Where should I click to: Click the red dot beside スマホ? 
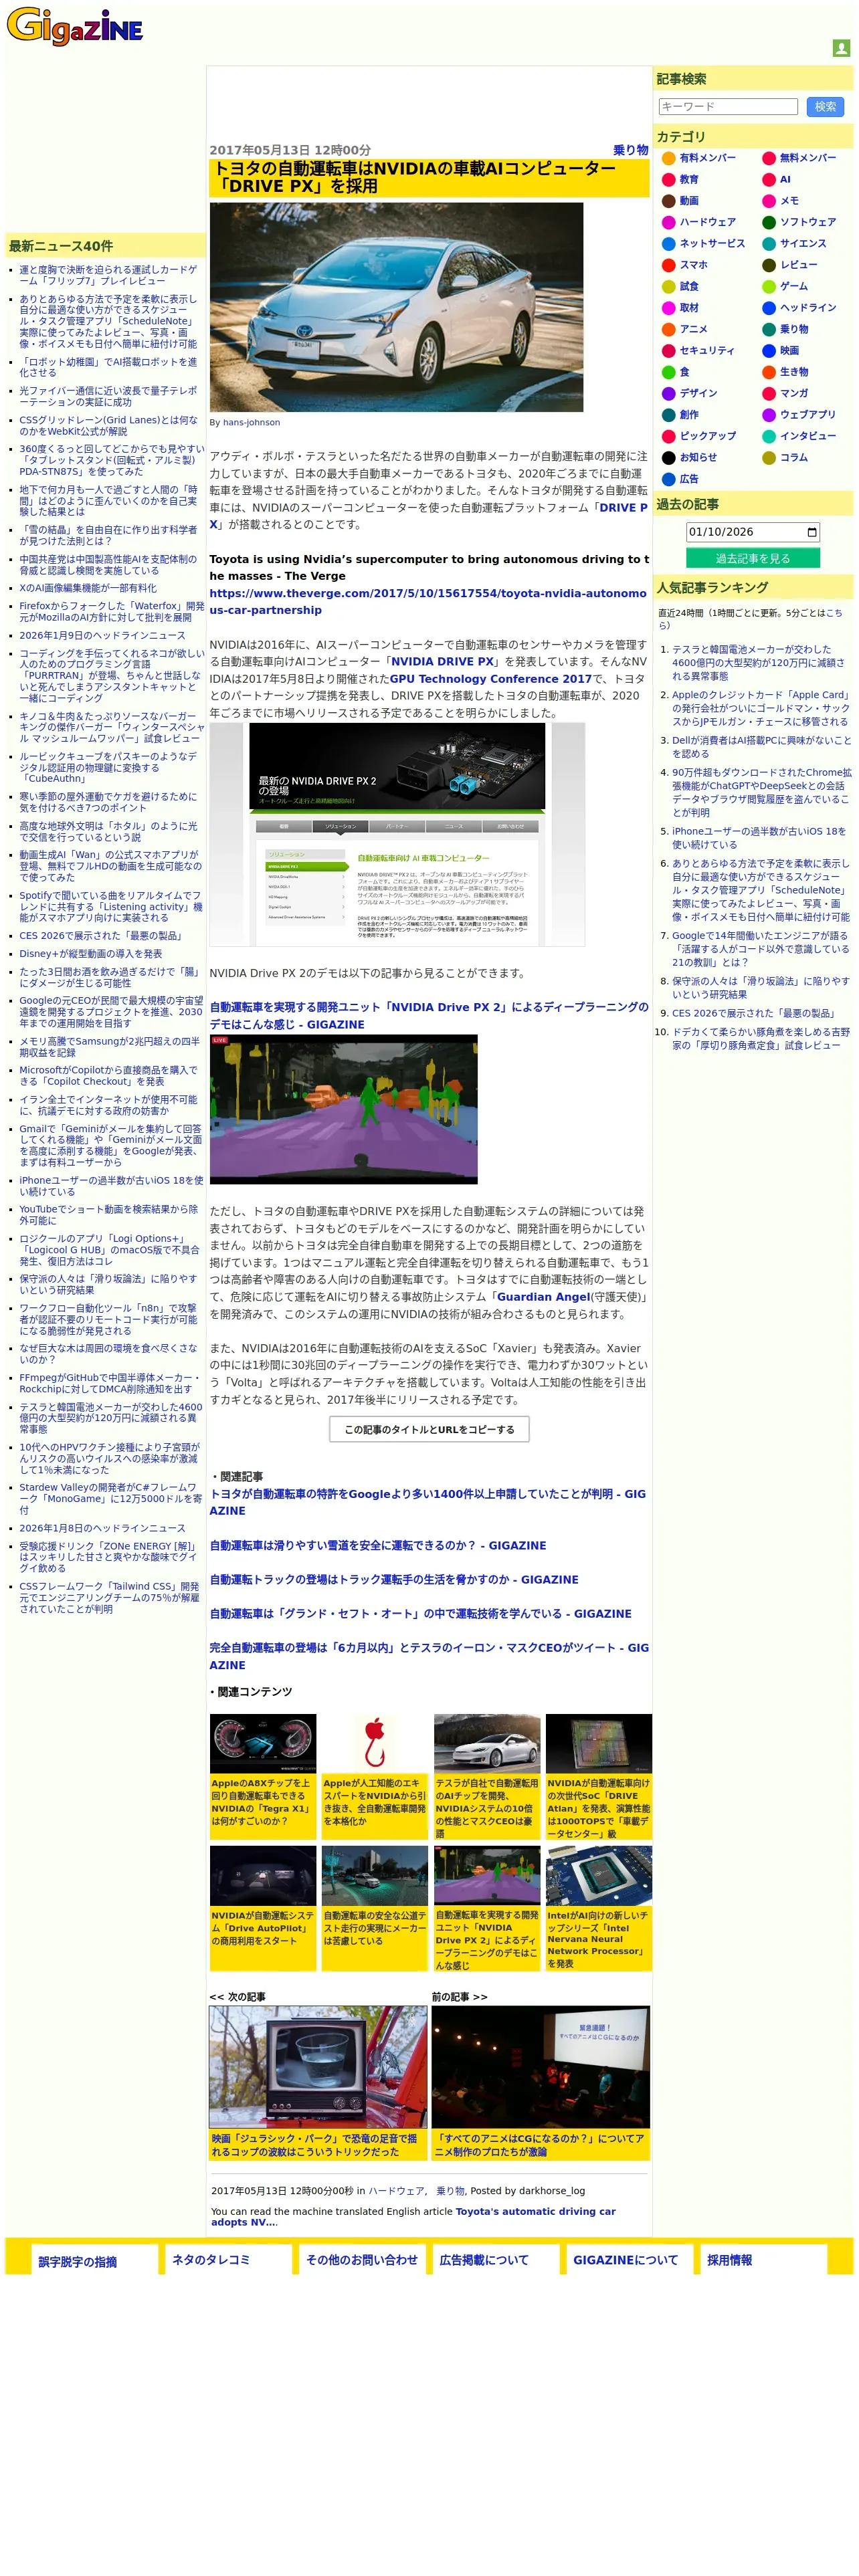coord(668,265)
